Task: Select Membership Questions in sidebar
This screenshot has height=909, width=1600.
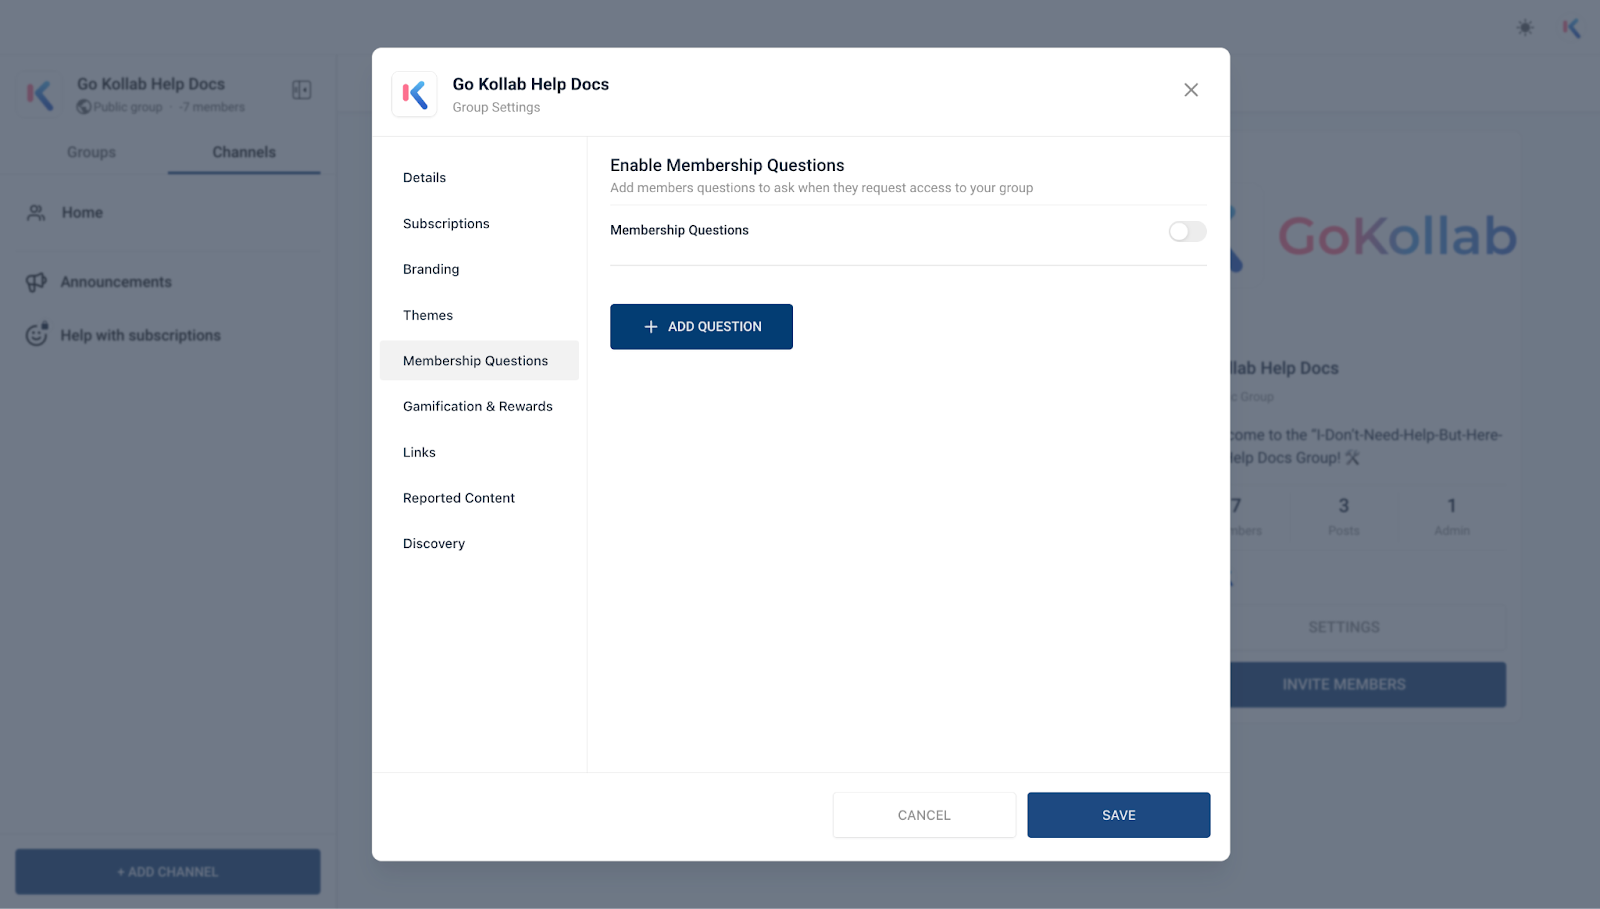Action: tap(479, 361)
